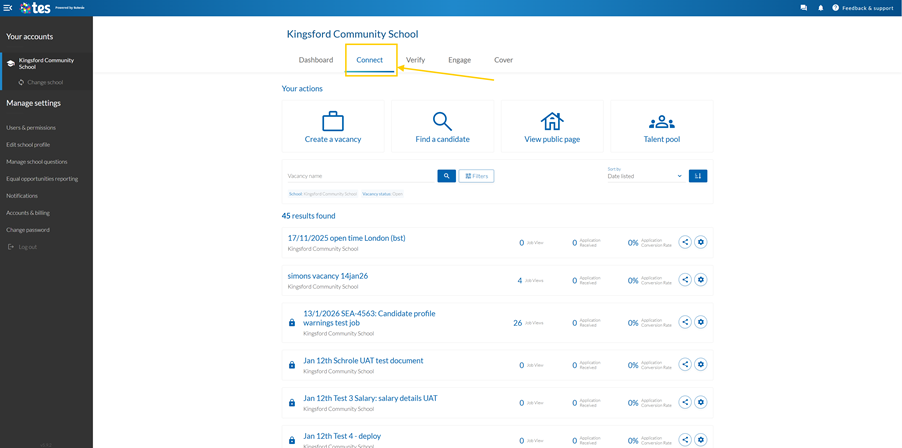902x448 pixels.
Task: Open Manage school questions
Action: point(37,162)
